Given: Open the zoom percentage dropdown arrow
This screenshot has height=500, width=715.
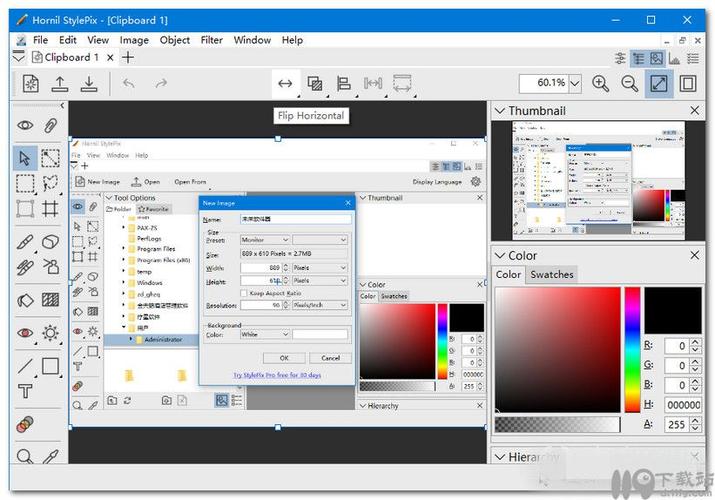Looking at the screenshot, I should pyautogui.click(x=575, y=83).
